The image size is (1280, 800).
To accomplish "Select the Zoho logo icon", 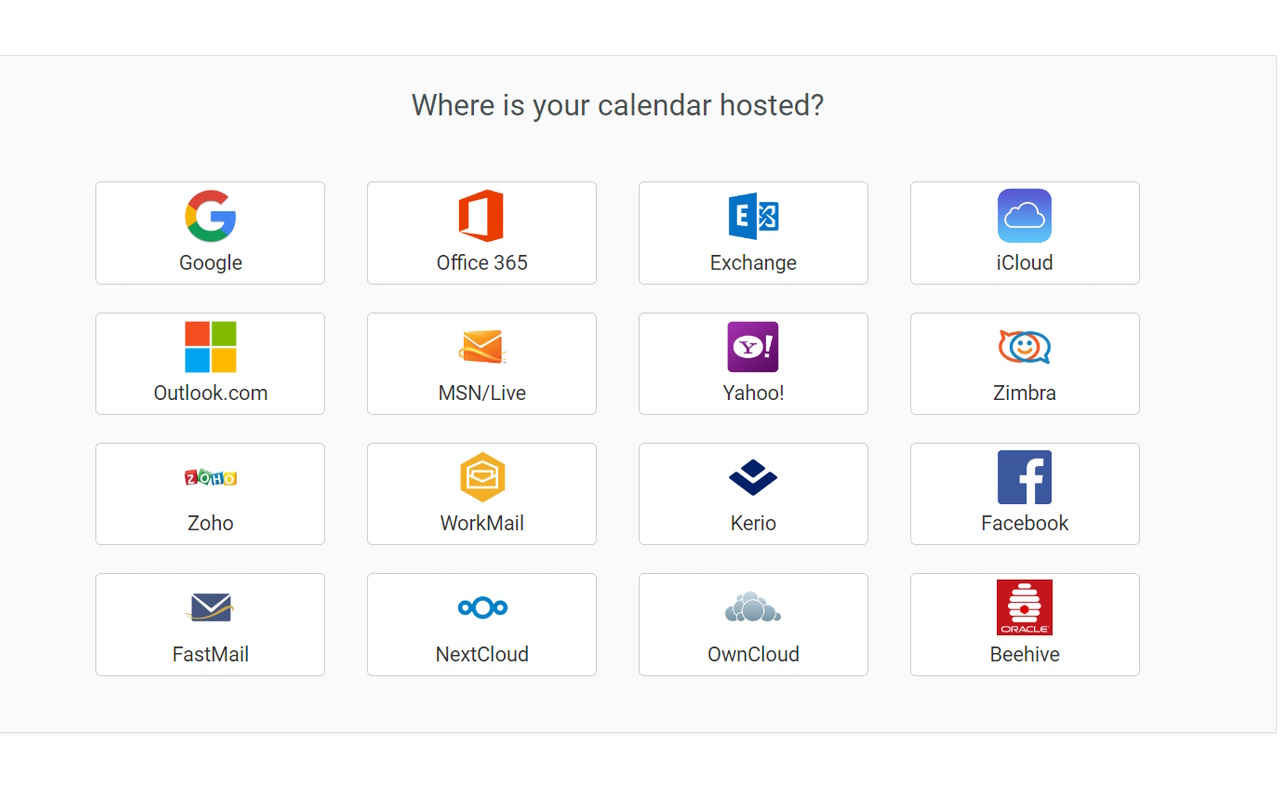I will 210,477.
